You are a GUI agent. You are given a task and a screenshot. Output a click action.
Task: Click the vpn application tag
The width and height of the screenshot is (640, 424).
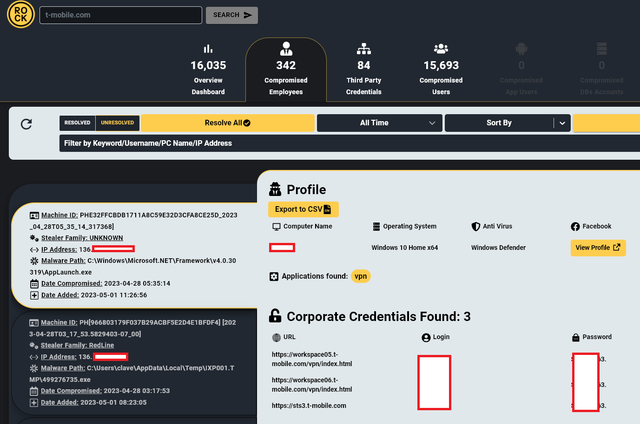(x=360, y=276)
